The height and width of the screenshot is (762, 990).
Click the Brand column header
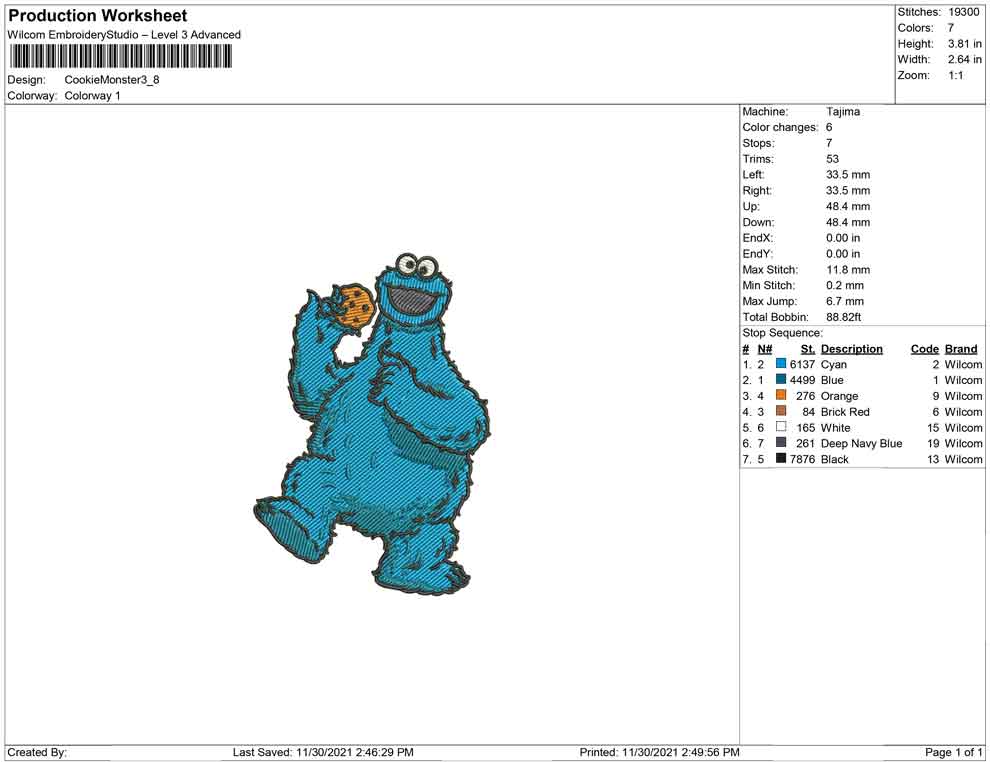coord(961,348)
